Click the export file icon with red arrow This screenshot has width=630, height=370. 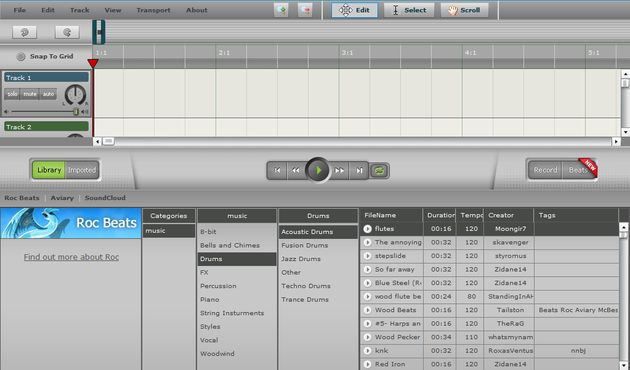[305, 10]
